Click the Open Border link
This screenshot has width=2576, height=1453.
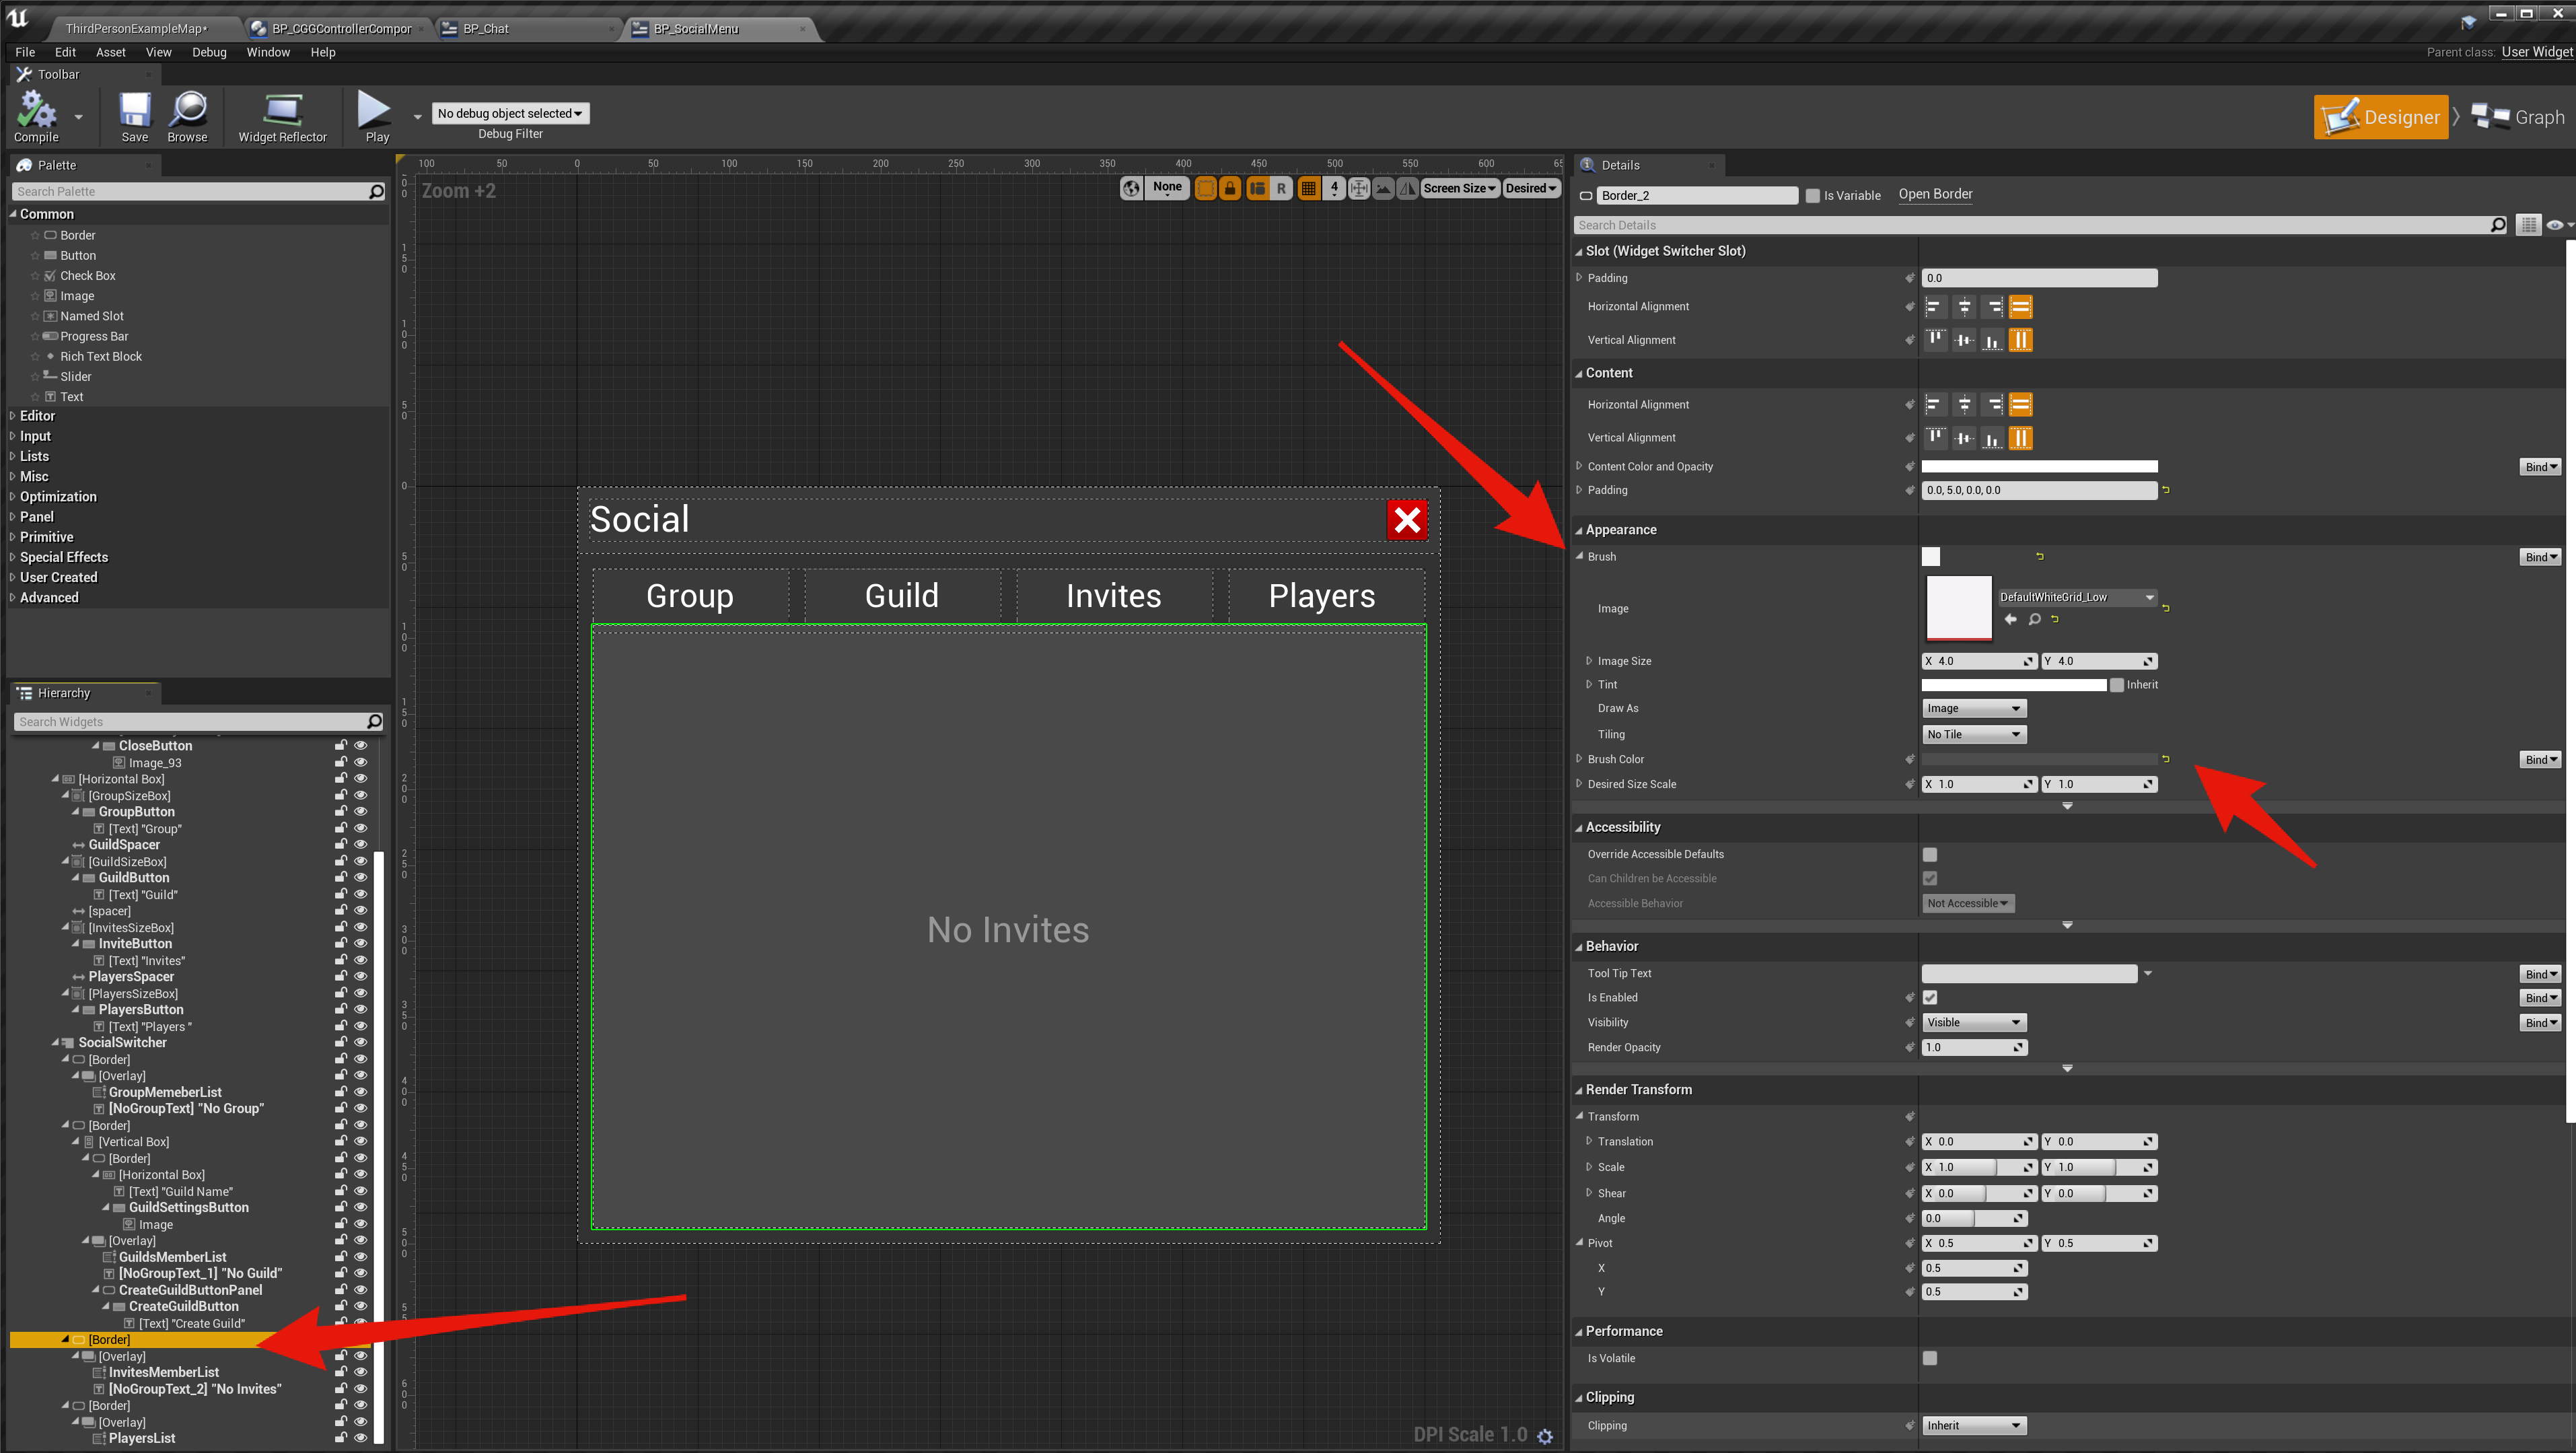1935,194
